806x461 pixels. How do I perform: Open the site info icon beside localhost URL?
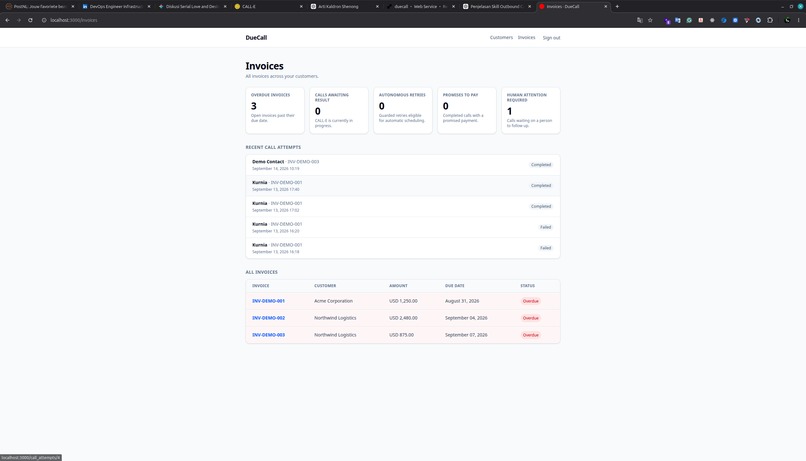[44, 20]
